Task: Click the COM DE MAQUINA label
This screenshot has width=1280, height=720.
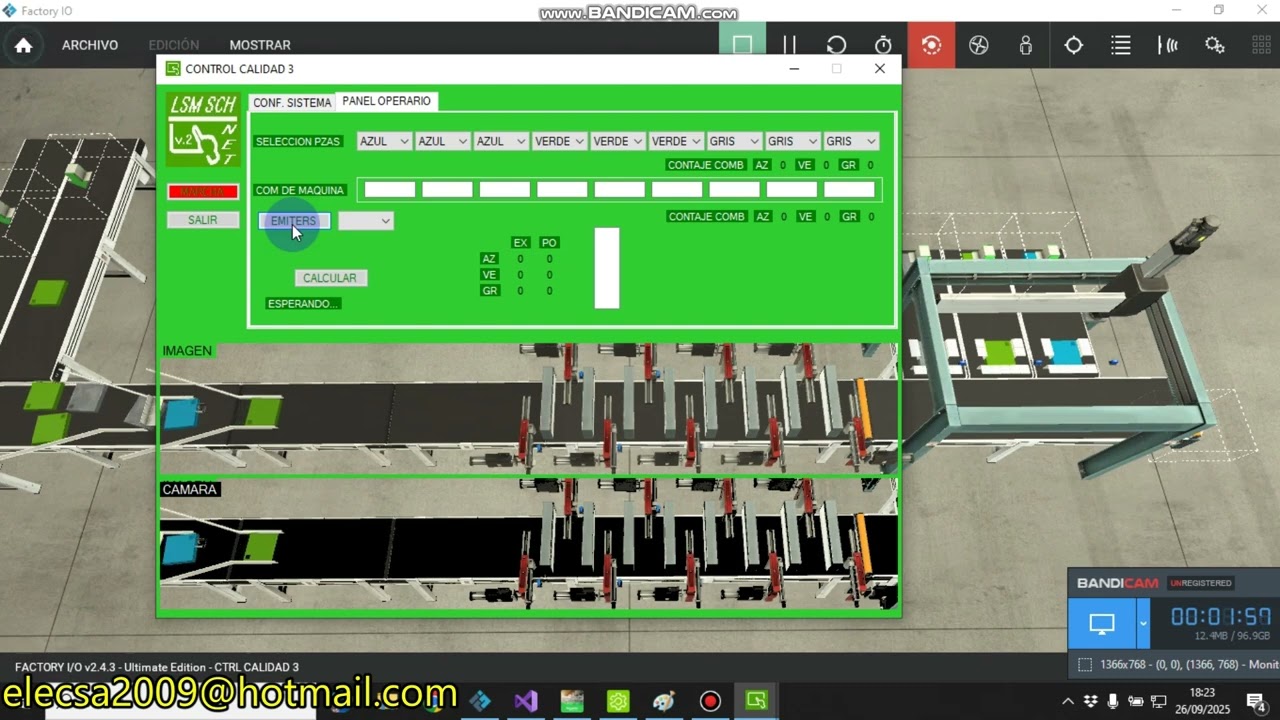Action: tap(300, 190)
